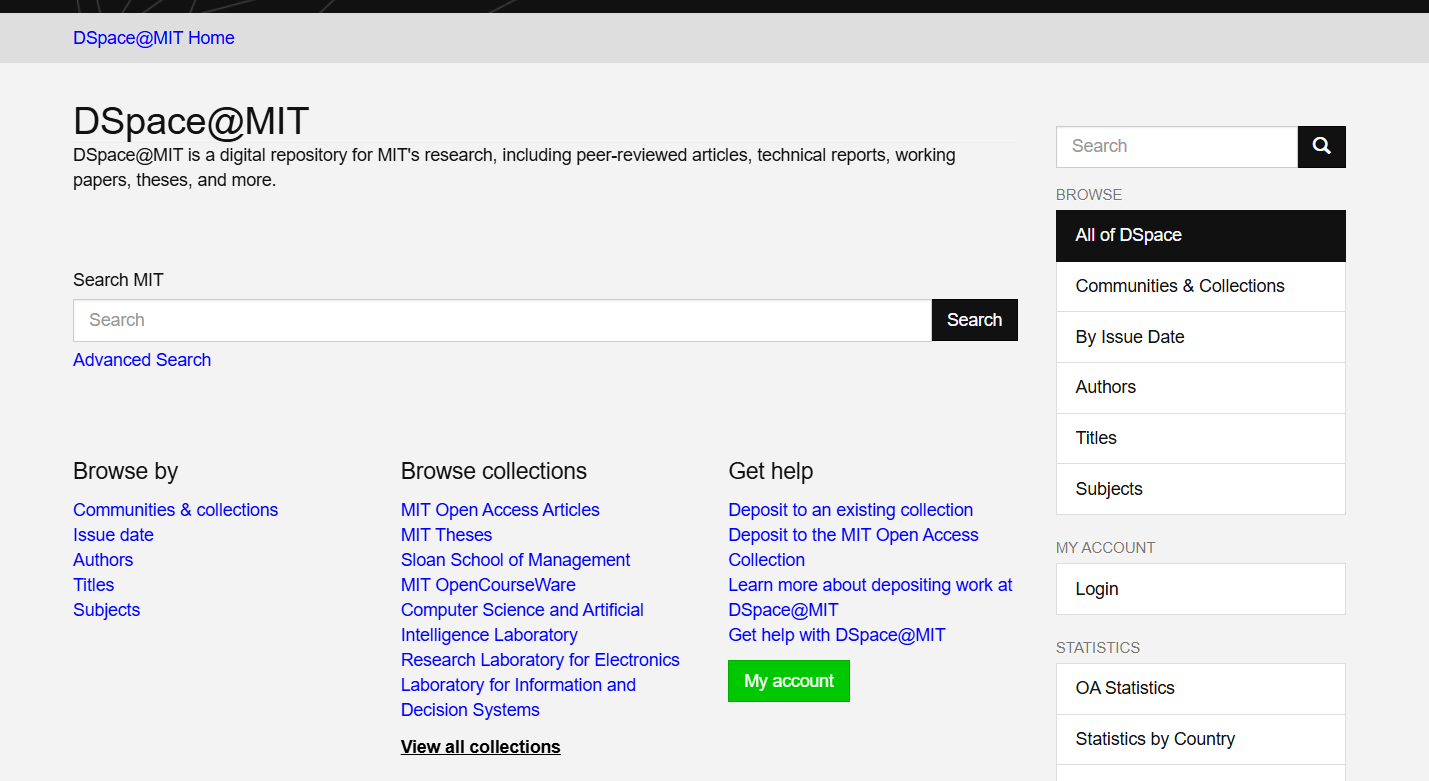Open the DSpace@MIT Home link
Screen dimensions: 1429x781
(153, 37)
